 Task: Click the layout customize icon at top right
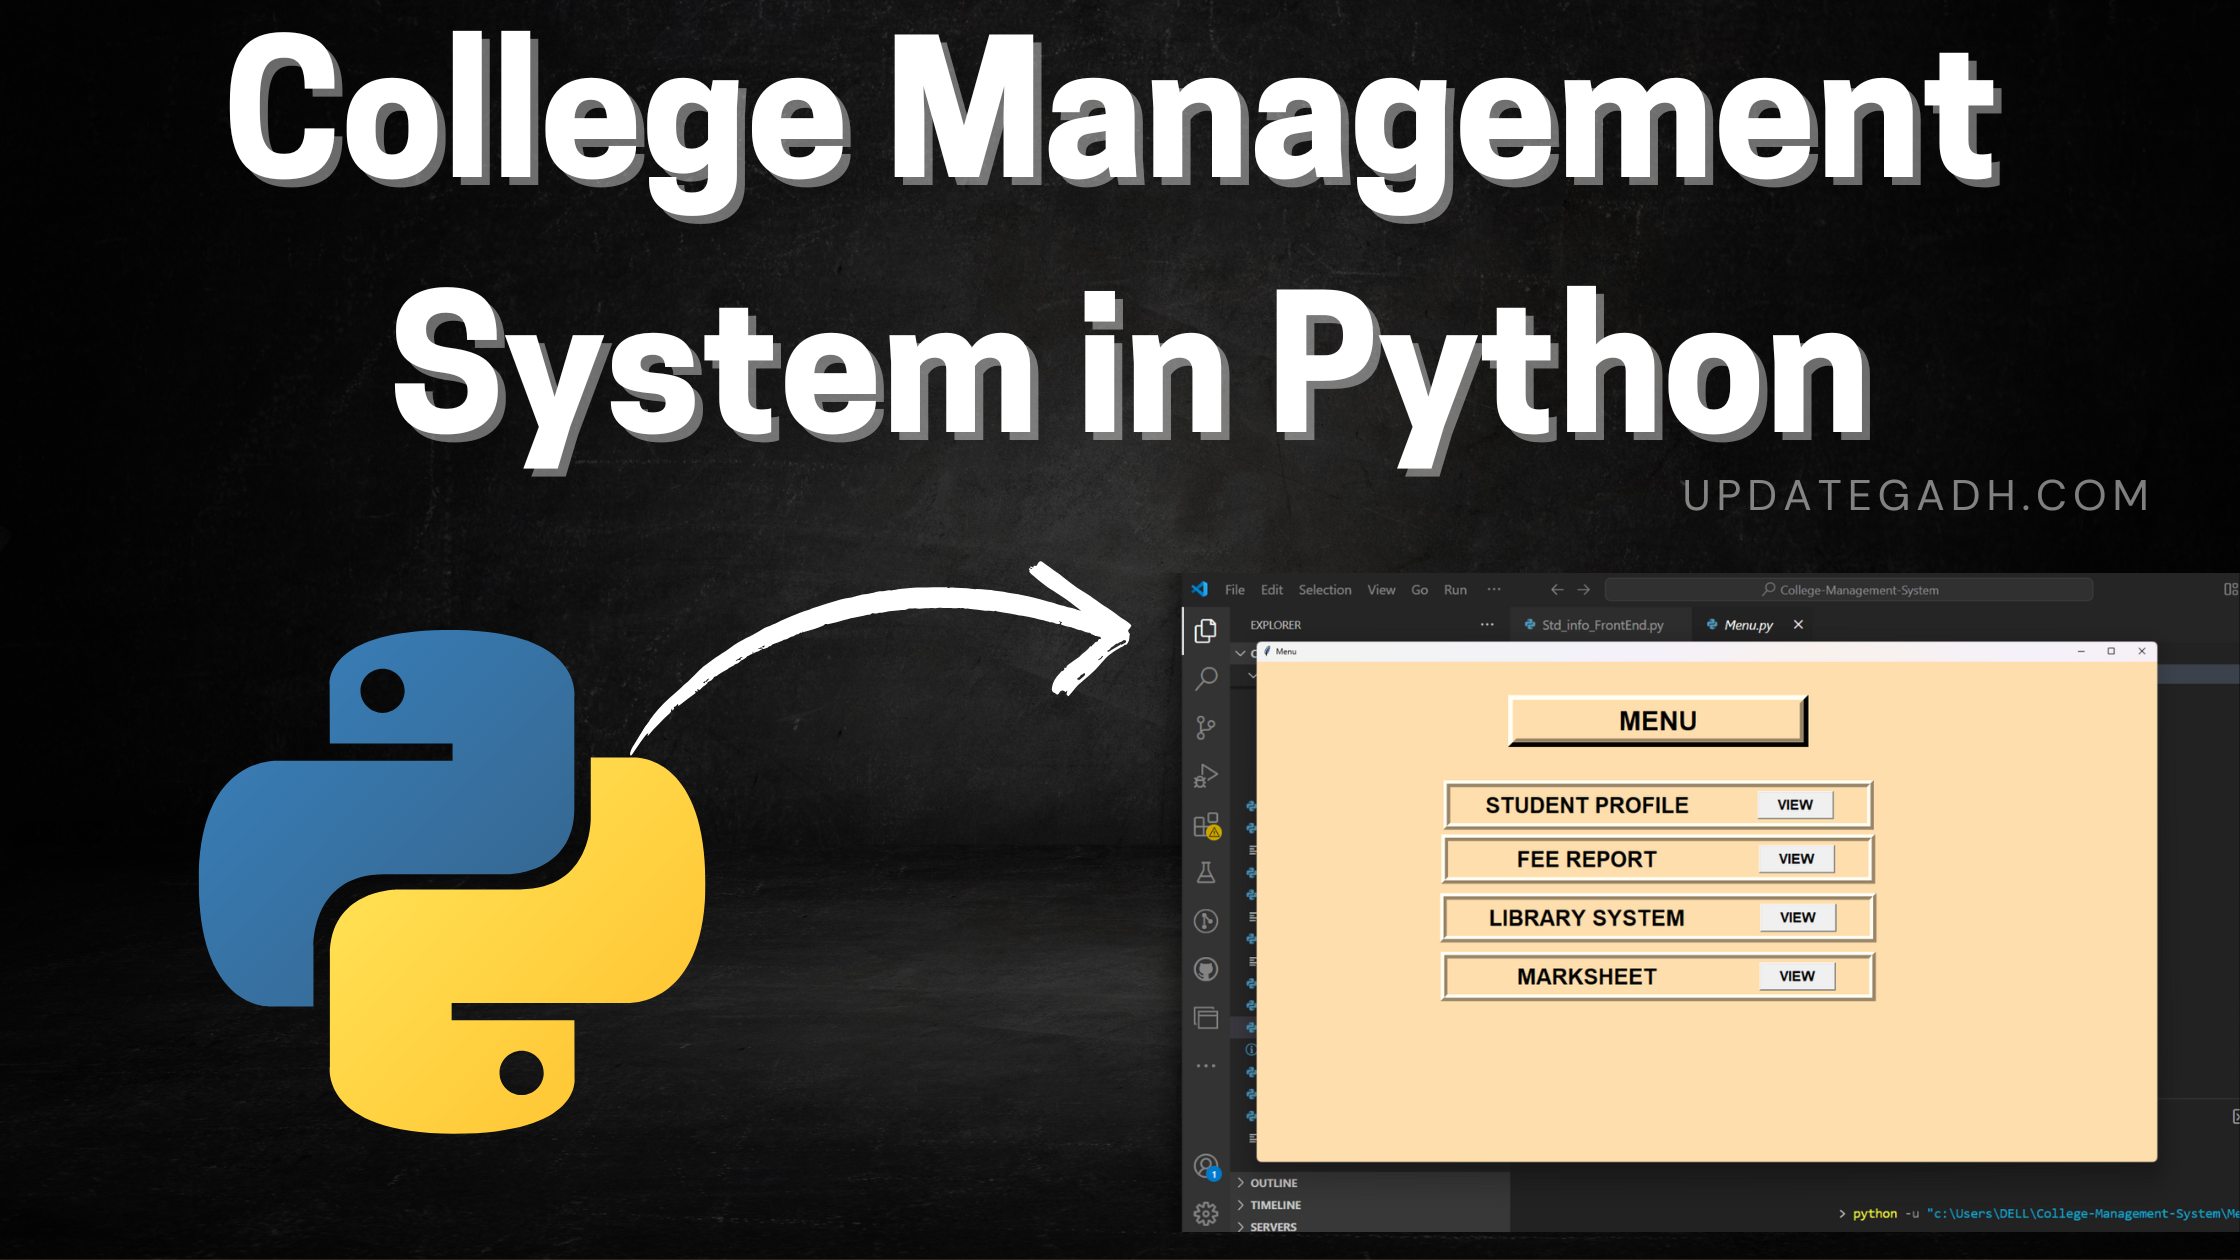pyautogui.click(x=2231, y=590)
